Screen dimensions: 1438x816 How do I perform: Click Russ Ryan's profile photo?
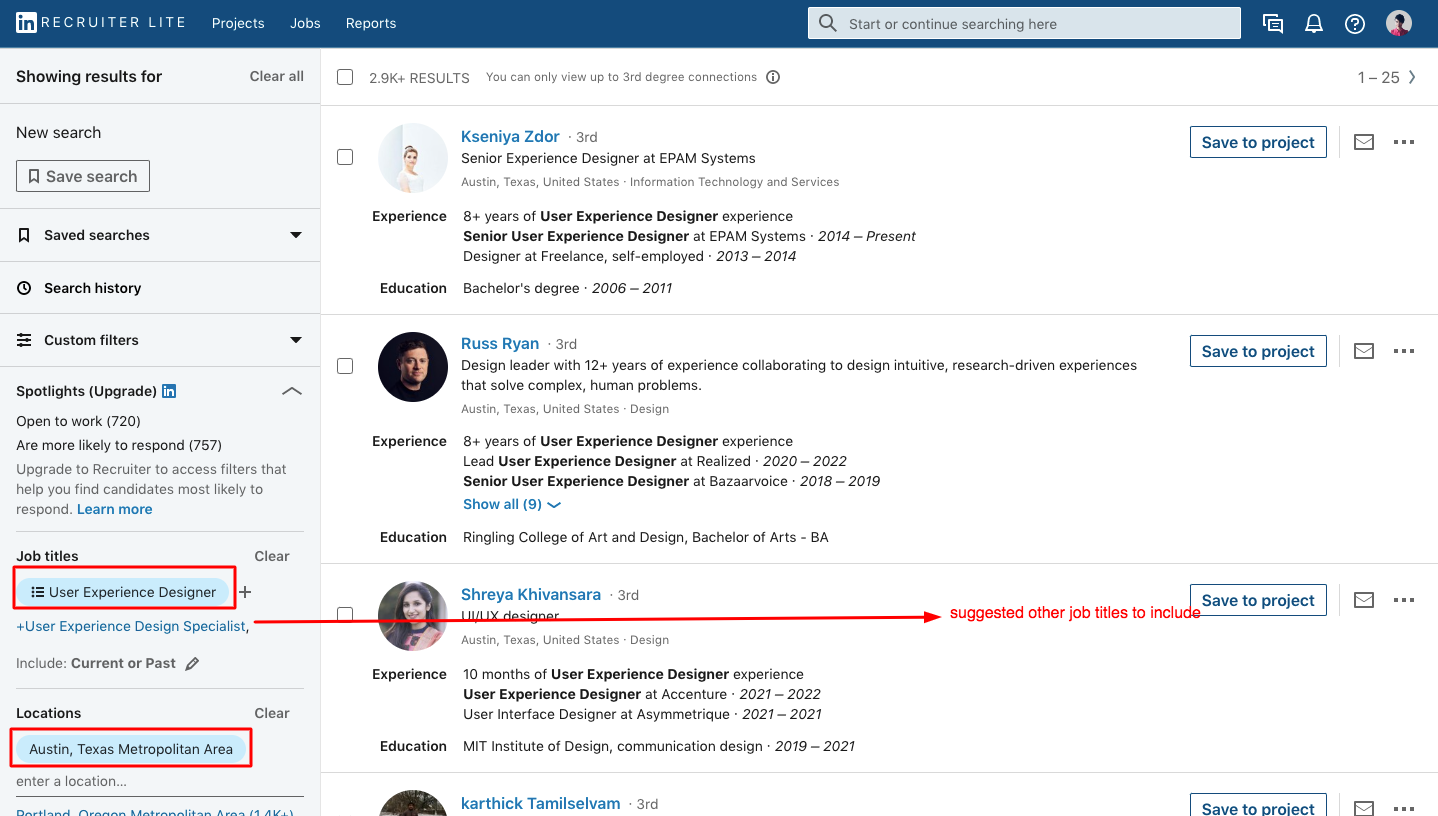tap(413, 367)
